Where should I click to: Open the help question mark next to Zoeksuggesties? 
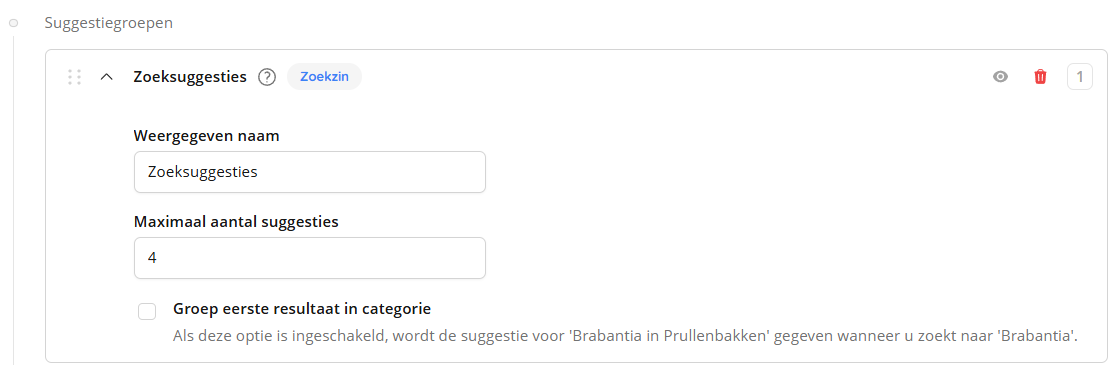pyautogui.click(x=266, y=77)
